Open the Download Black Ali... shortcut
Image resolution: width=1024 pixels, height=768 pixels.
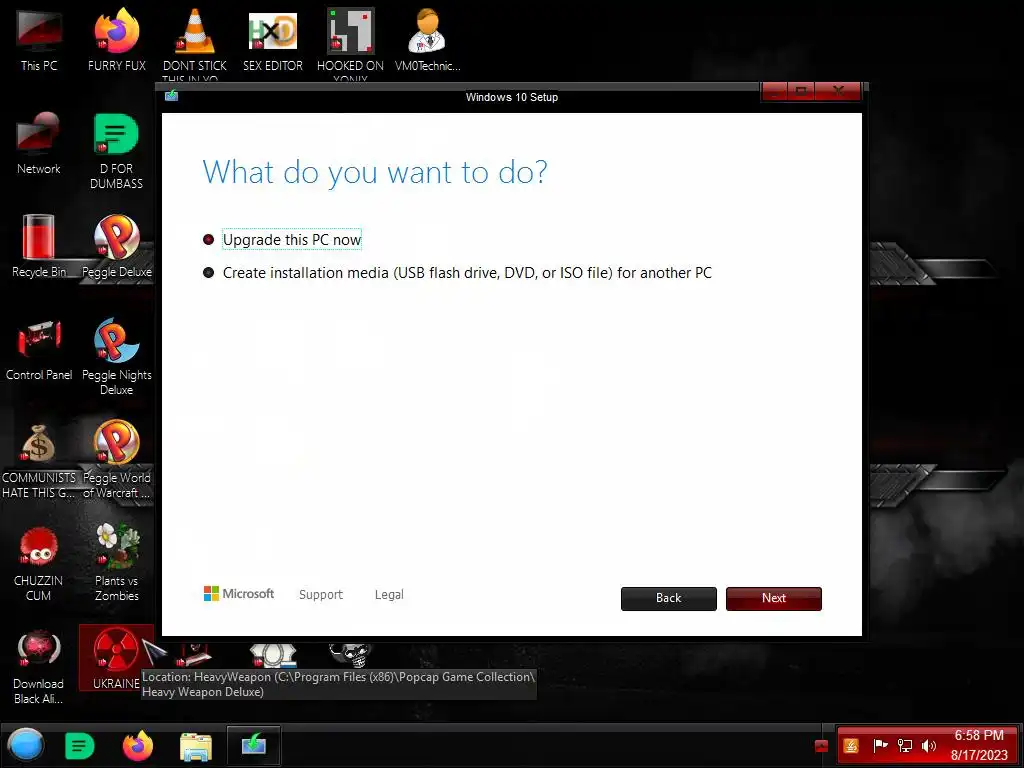pos(39,666)
